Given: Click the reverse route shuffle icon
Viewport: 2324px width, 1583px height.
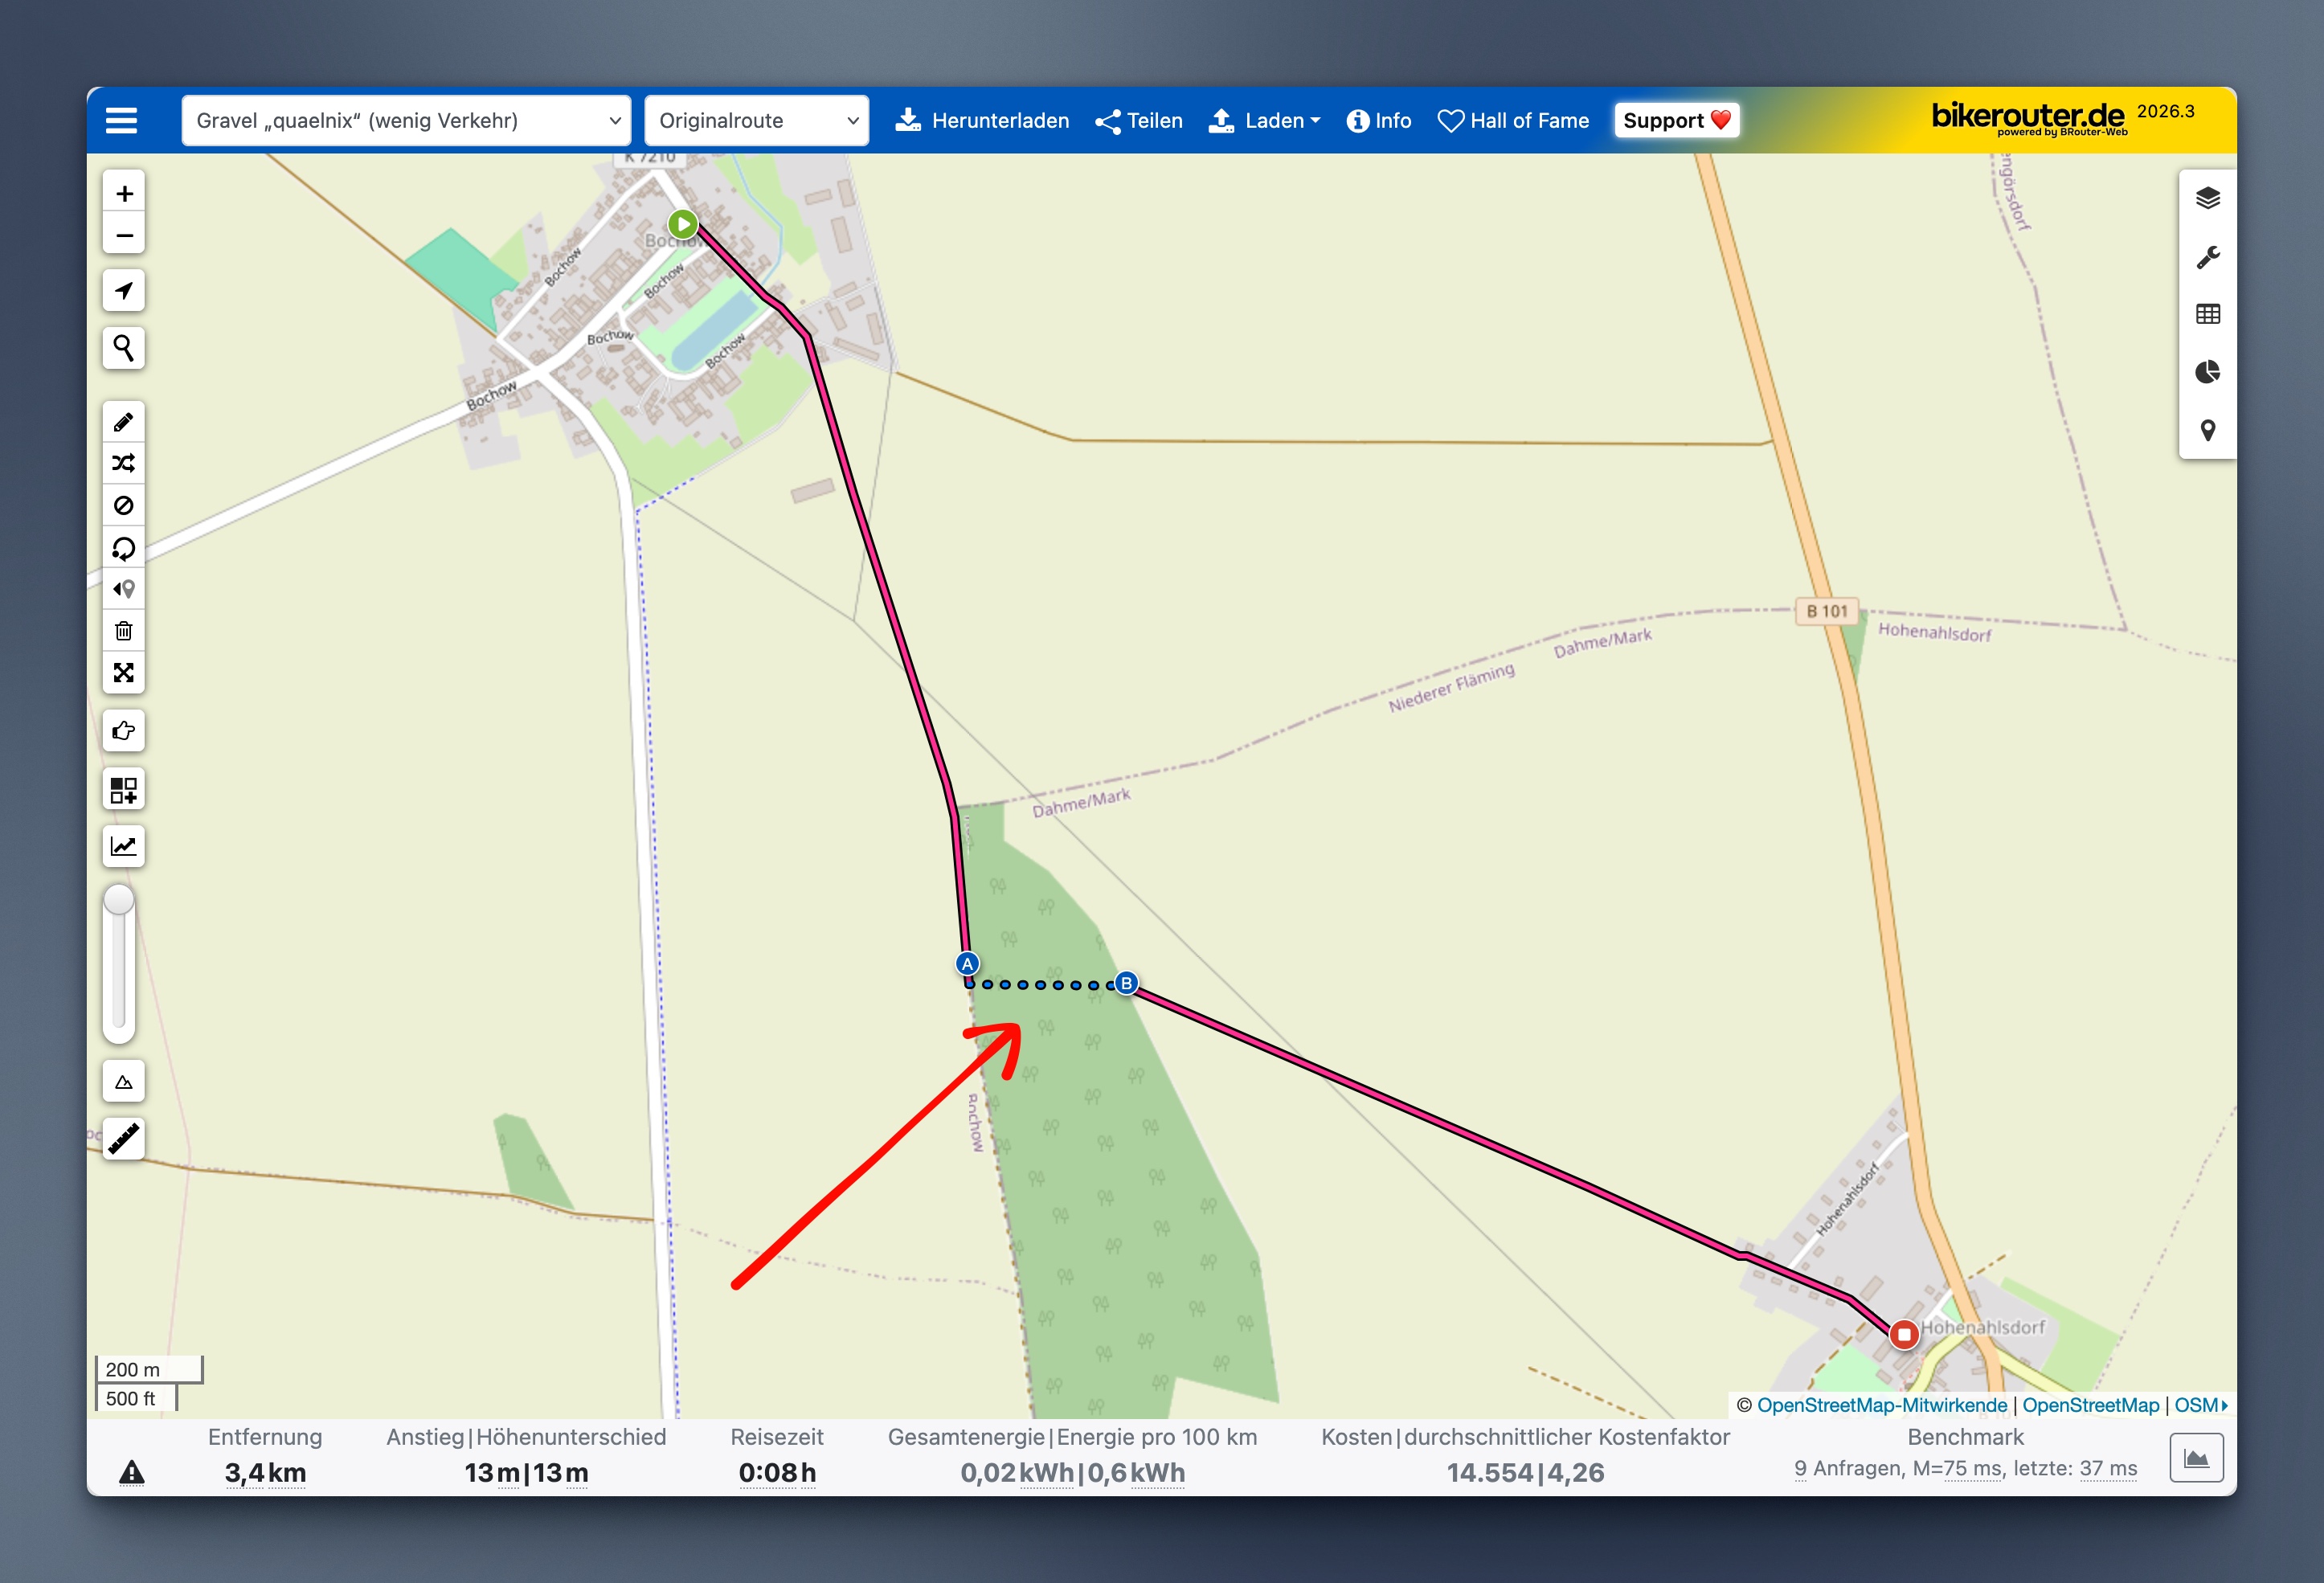Looking at the screenshot, I should click(123, 463).
